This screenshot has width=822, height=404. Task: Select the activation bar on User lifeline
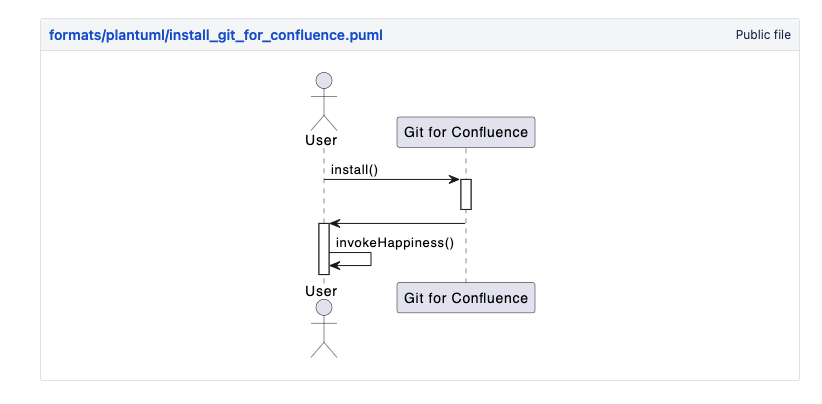tap(323, 248)
